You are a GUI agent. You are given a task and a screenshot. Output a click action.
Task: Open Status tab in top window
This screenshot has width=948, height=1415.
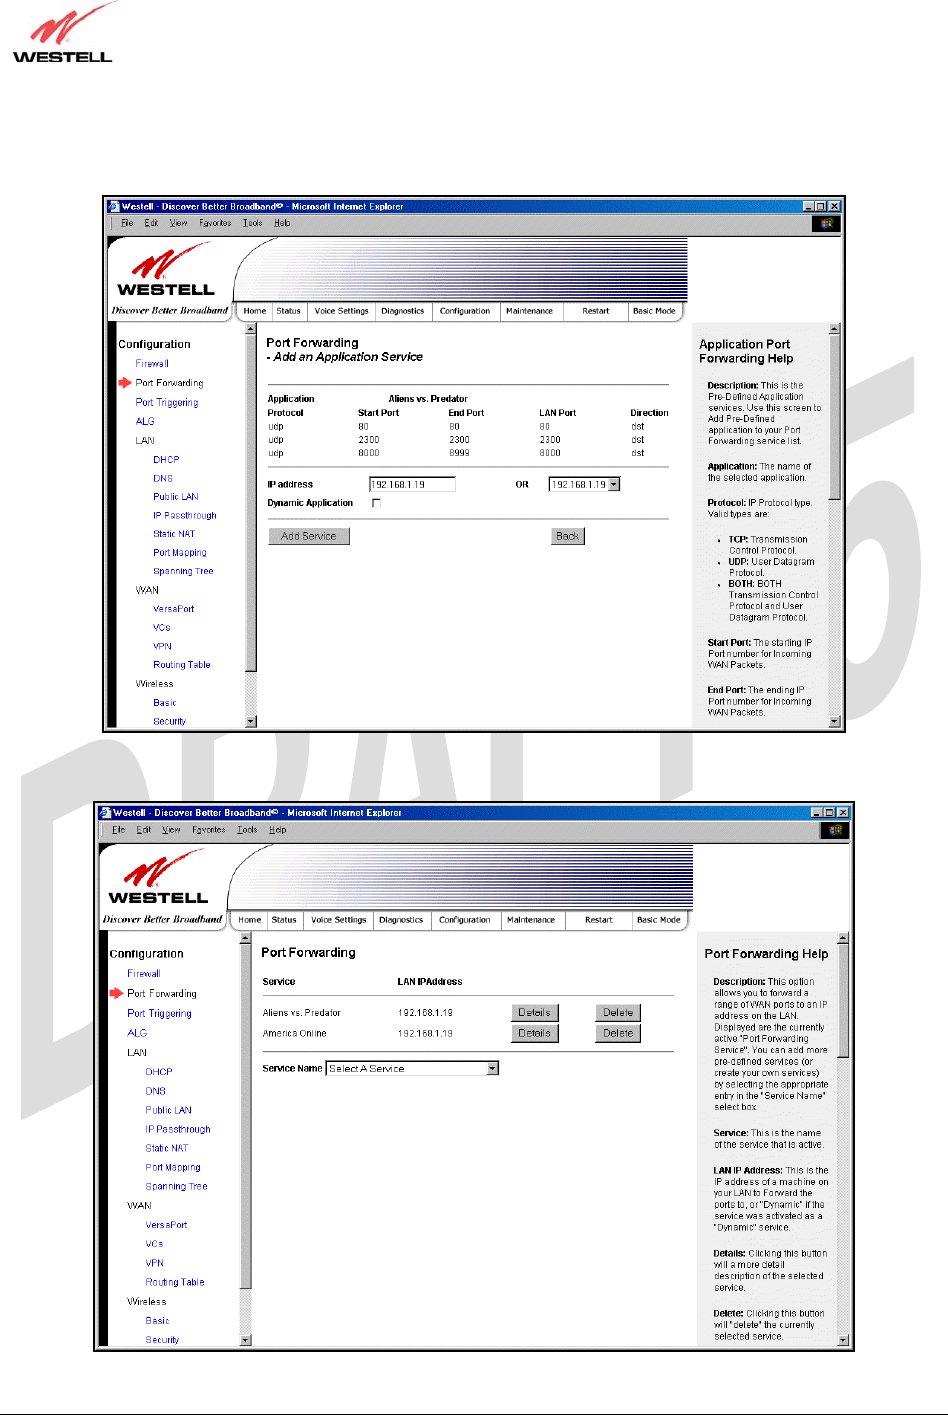click(x=289, y=311)
